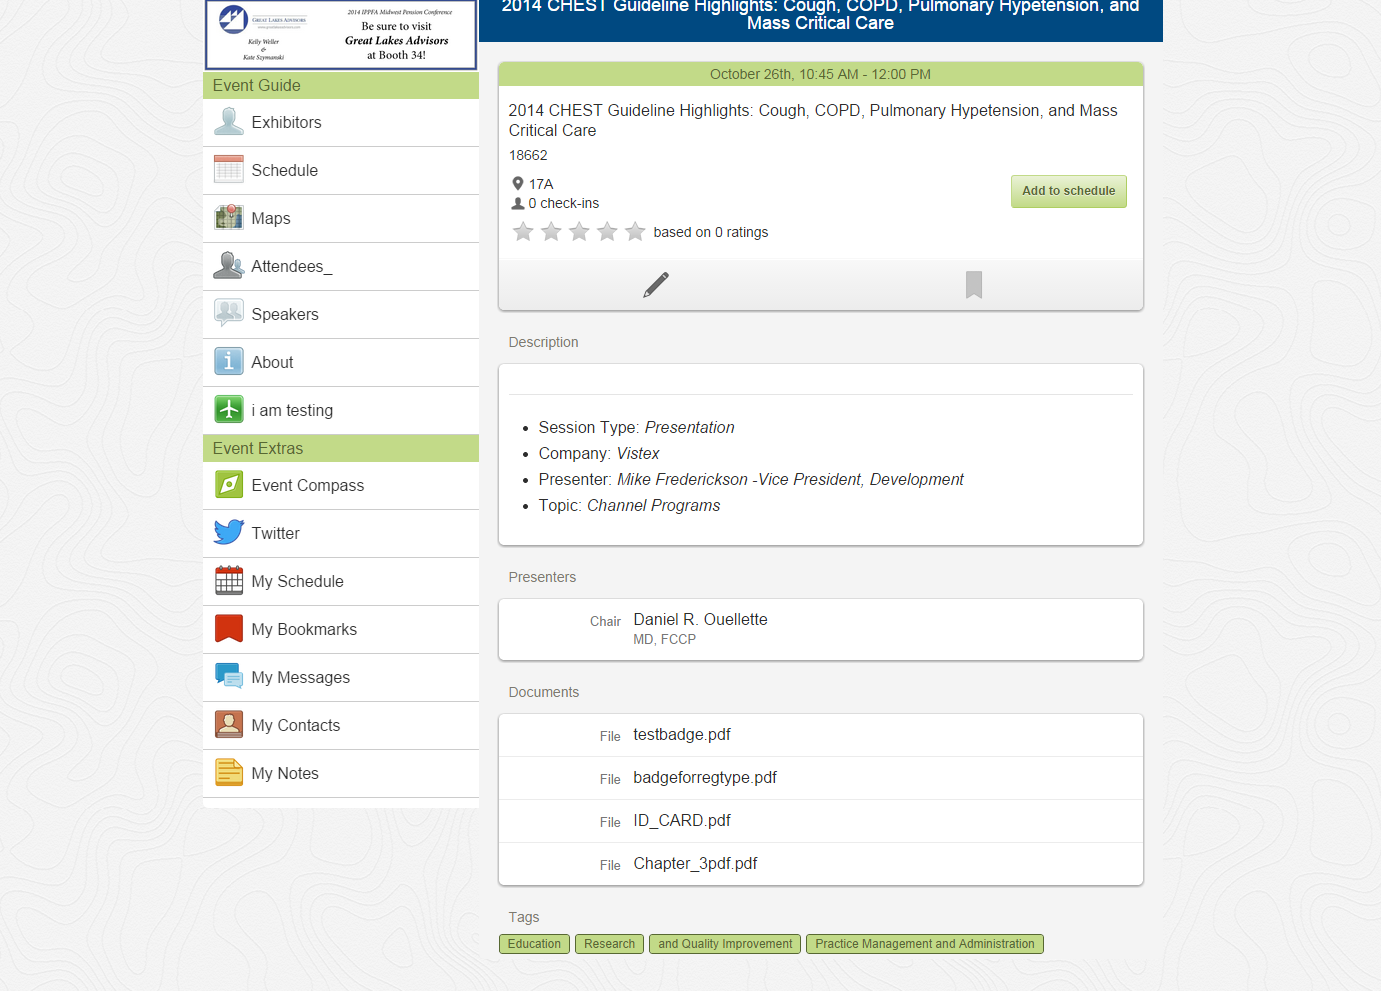Click the About info icon

pyautogui.click(x=229, y=362)
